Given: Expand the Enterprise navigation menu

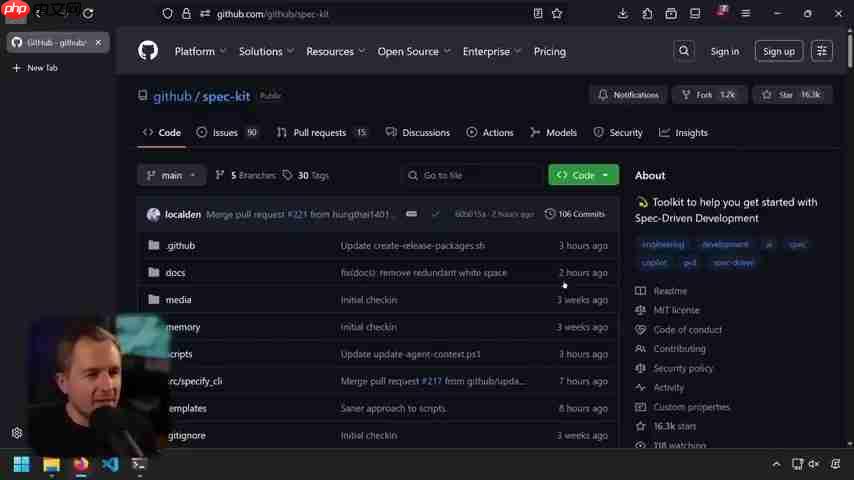Looking at the screenshot, I should 492,52.
